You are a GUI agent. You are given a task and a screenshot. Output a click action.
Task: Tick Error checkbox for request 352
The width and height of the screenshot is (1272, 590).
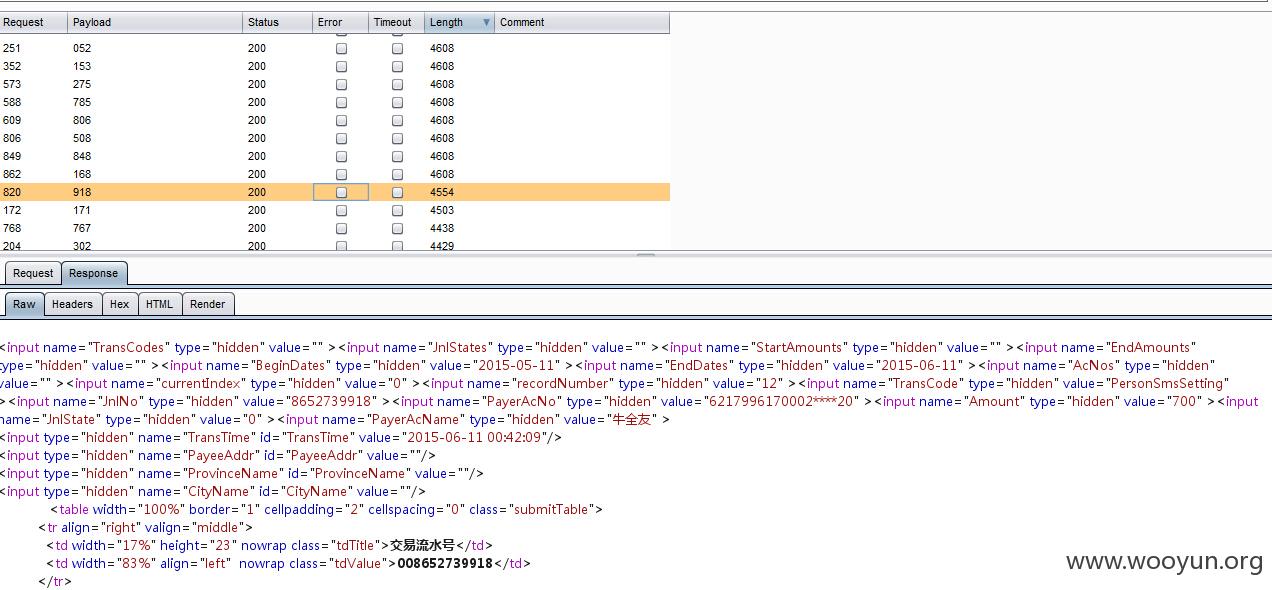point(341,66)
